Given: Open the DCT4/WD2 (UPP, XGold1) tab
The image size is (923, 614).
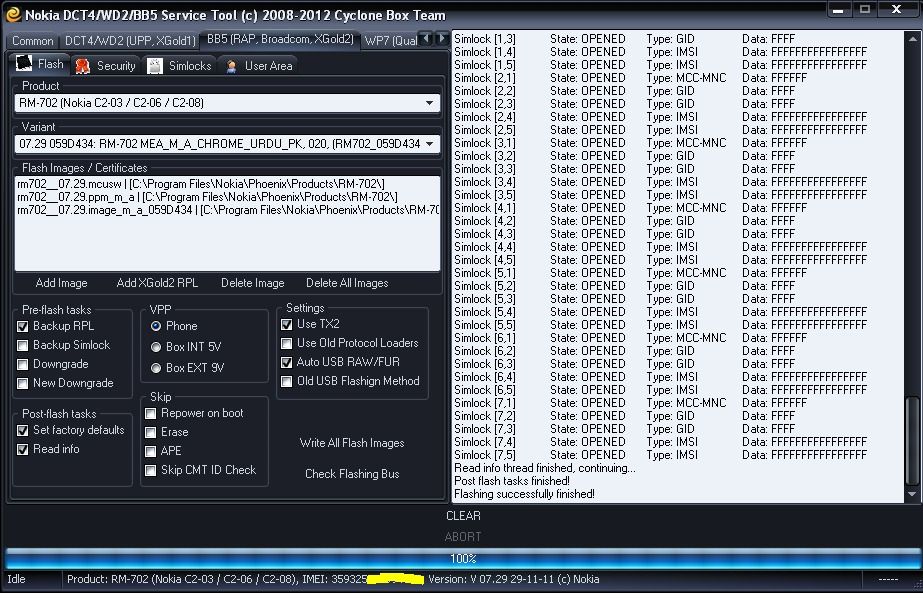Looking at the screenshot, I should tap(129, 41).
